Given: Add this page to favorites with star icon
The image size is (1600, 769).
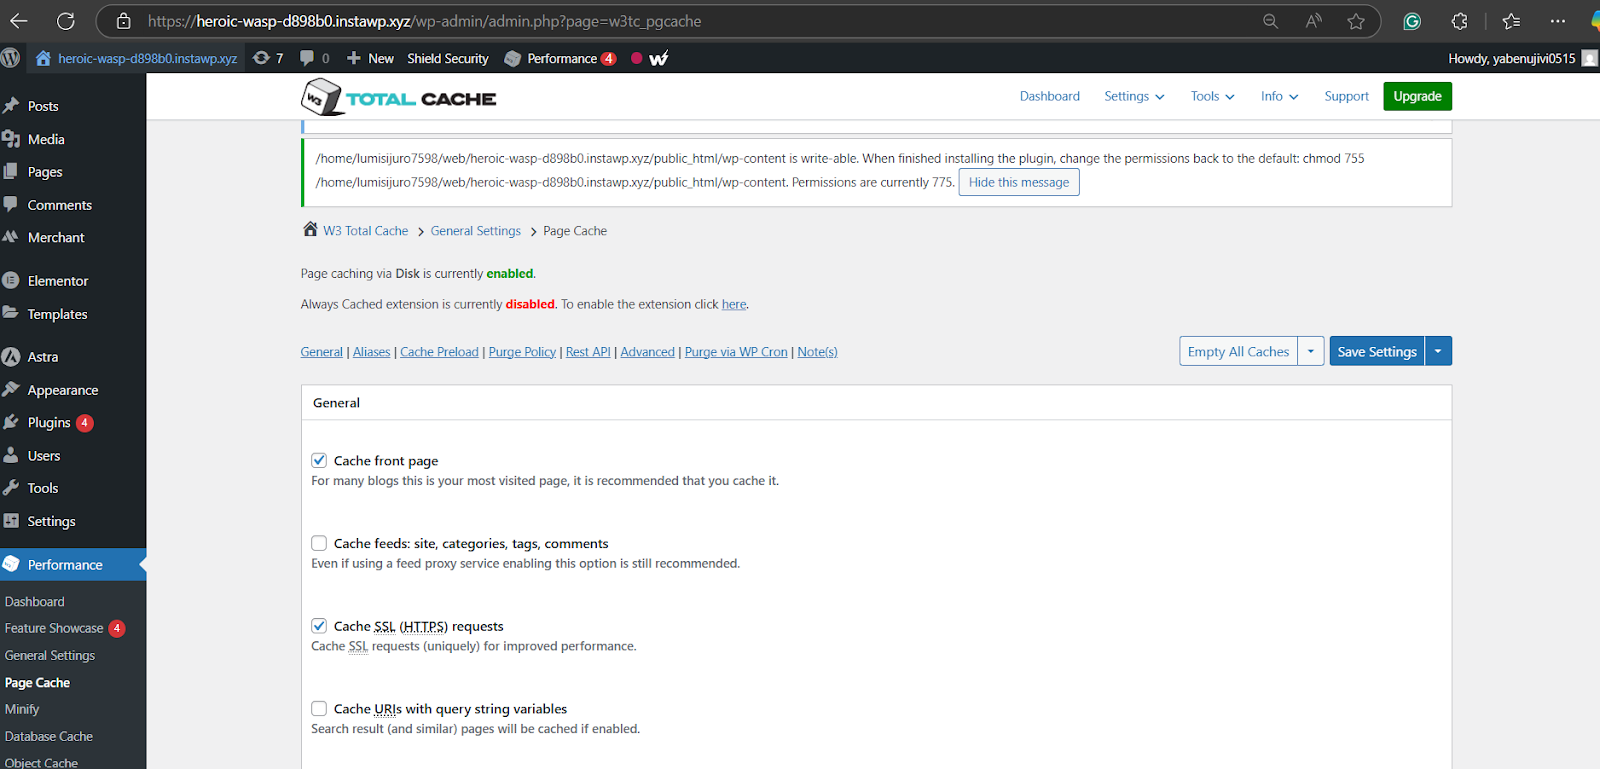Looking at the screenshot, I should pyautogui.click(x=1356, y=21).
